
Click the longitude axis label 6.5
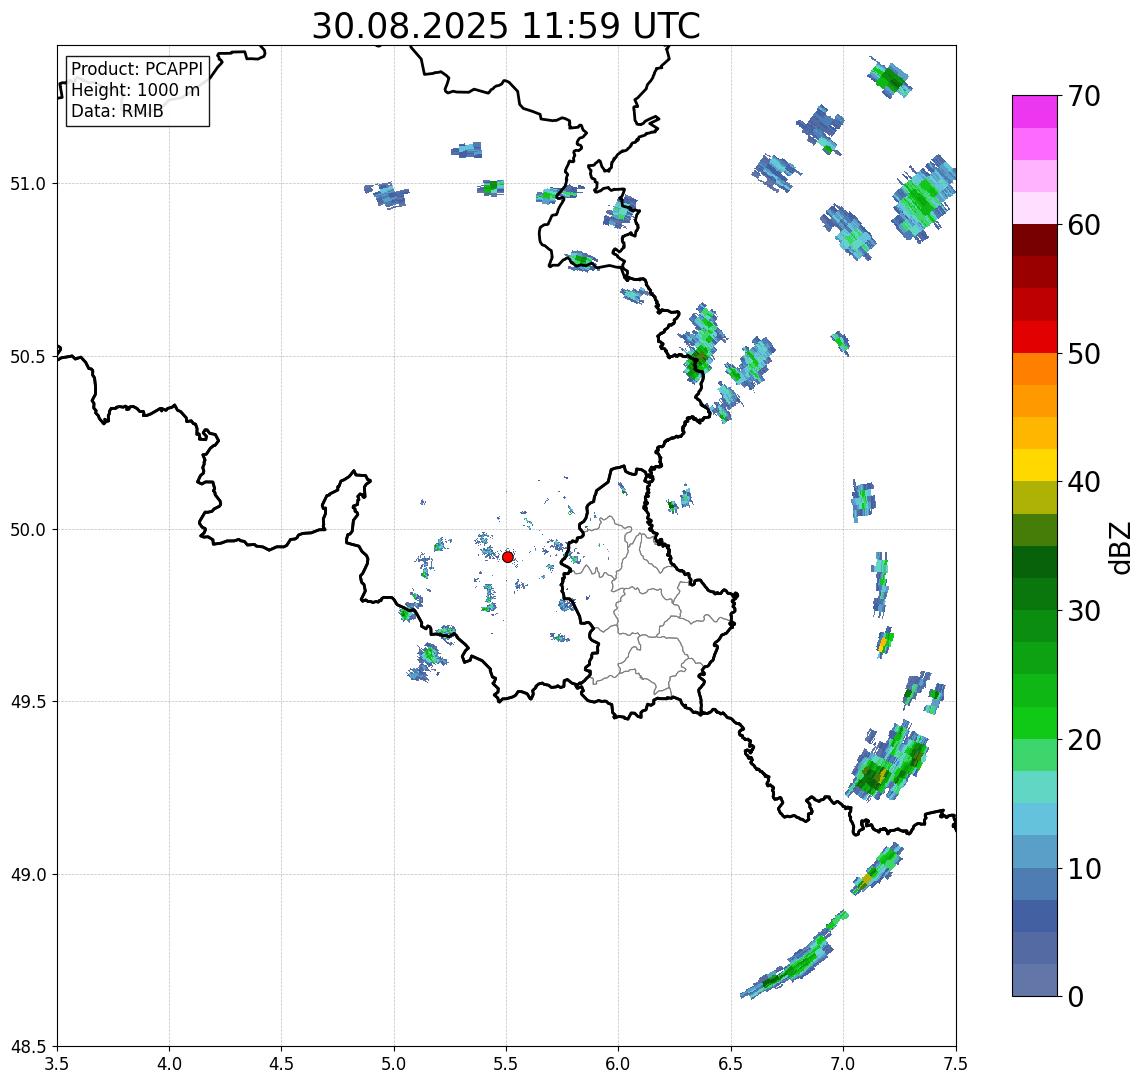pos(731,1063)
